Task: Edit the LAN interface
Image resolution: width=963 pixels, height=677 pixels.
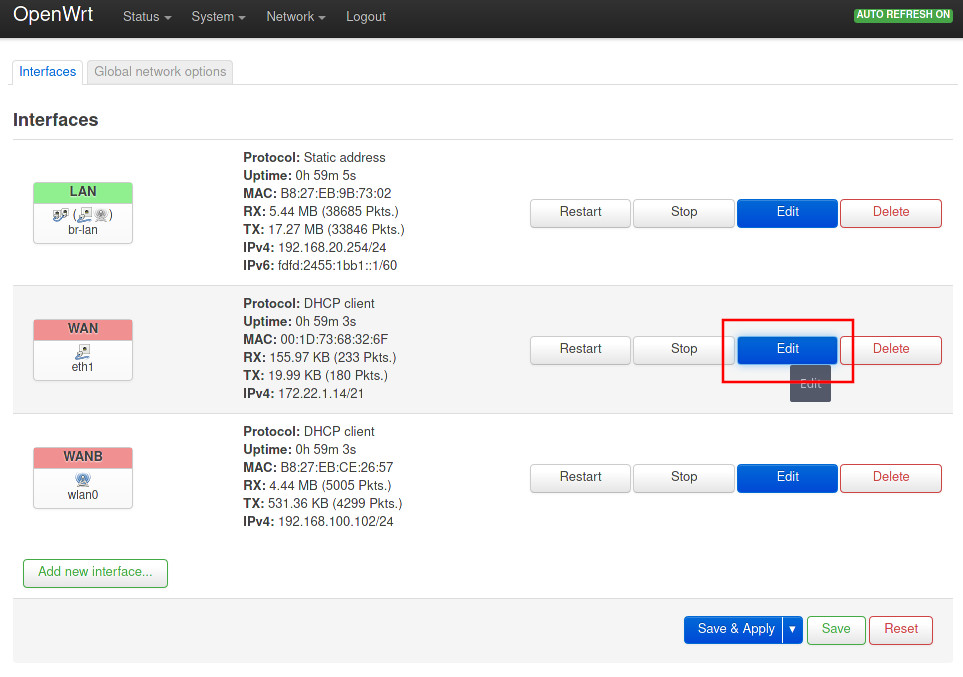Action: point(787,213)
